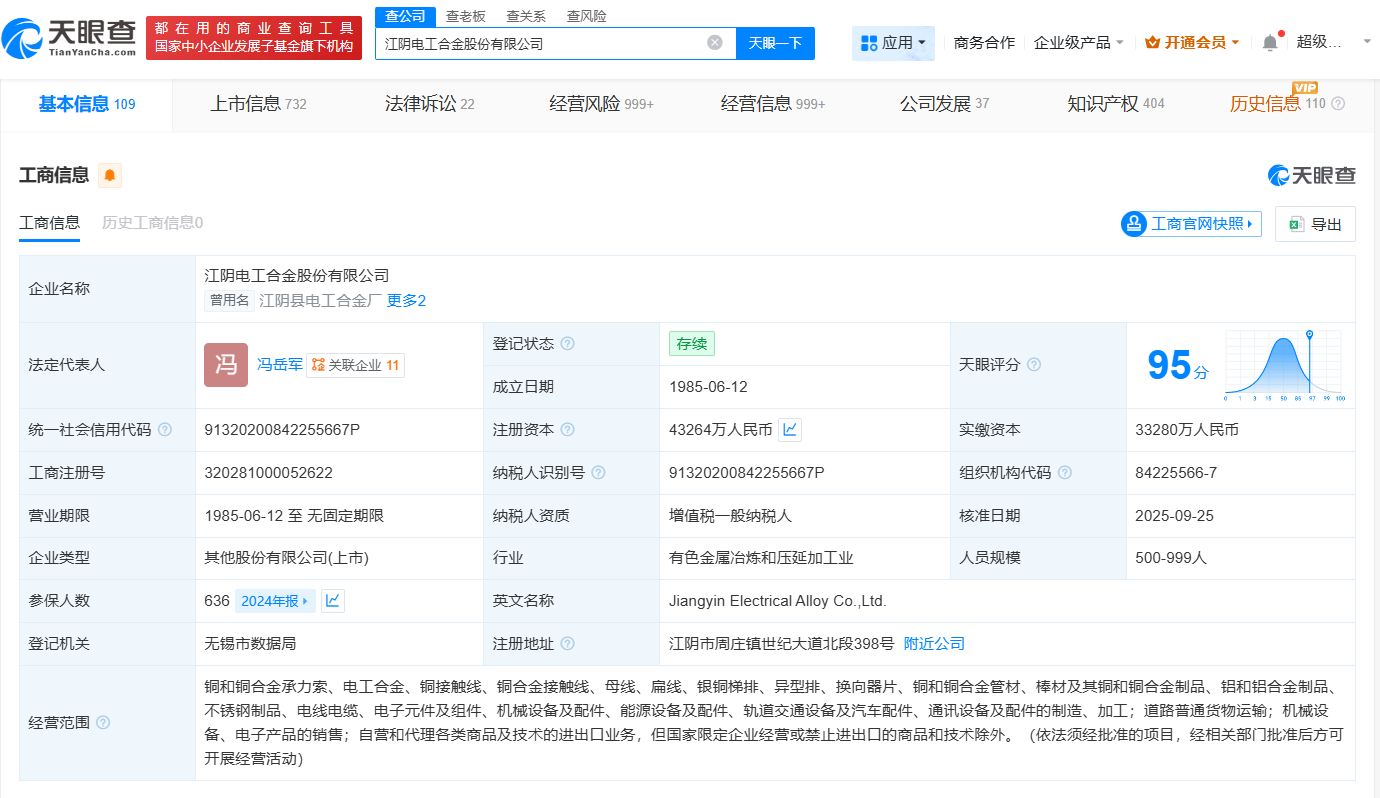Click the orange notification bell beside 工商信息
This screenshot has height=798, width=1380.
tap(109, 176)
